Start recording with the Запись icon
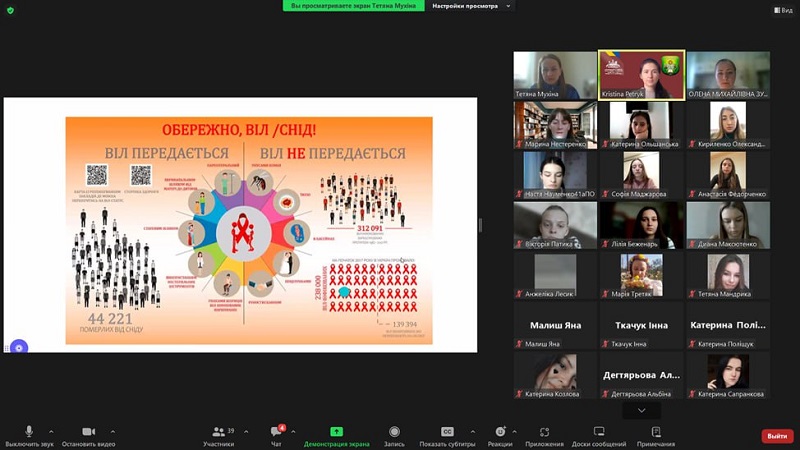 coord(394,431)
